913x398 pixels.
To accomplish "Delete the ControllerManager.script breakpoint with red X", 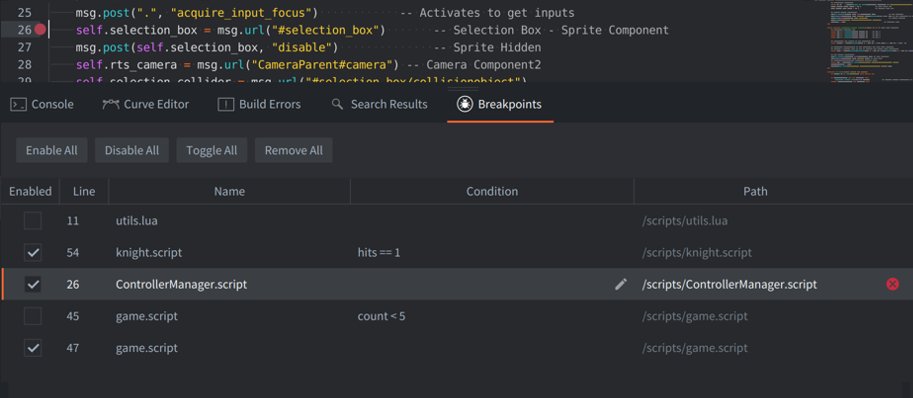I will (892, 284).
